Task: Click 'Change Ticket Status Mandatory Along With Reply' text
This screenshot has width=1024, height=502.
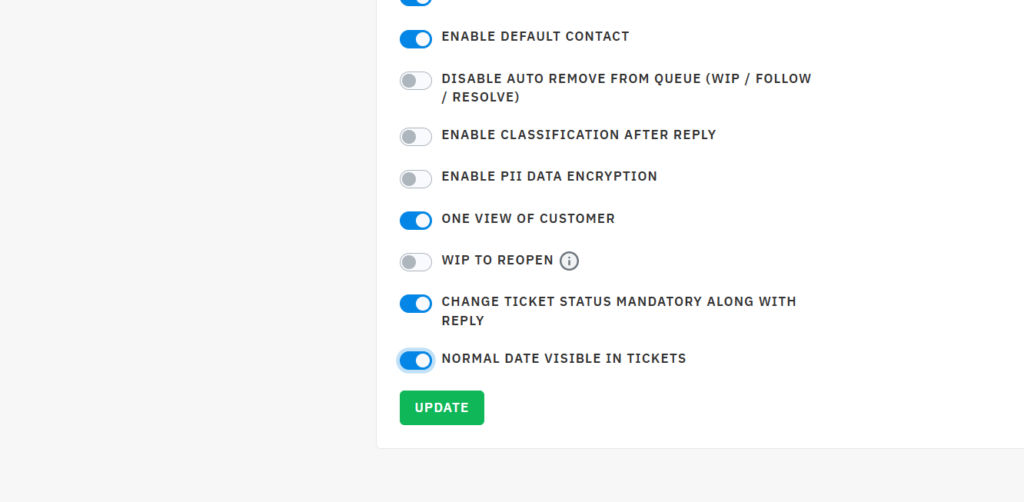Action: [x=618, y=302]
